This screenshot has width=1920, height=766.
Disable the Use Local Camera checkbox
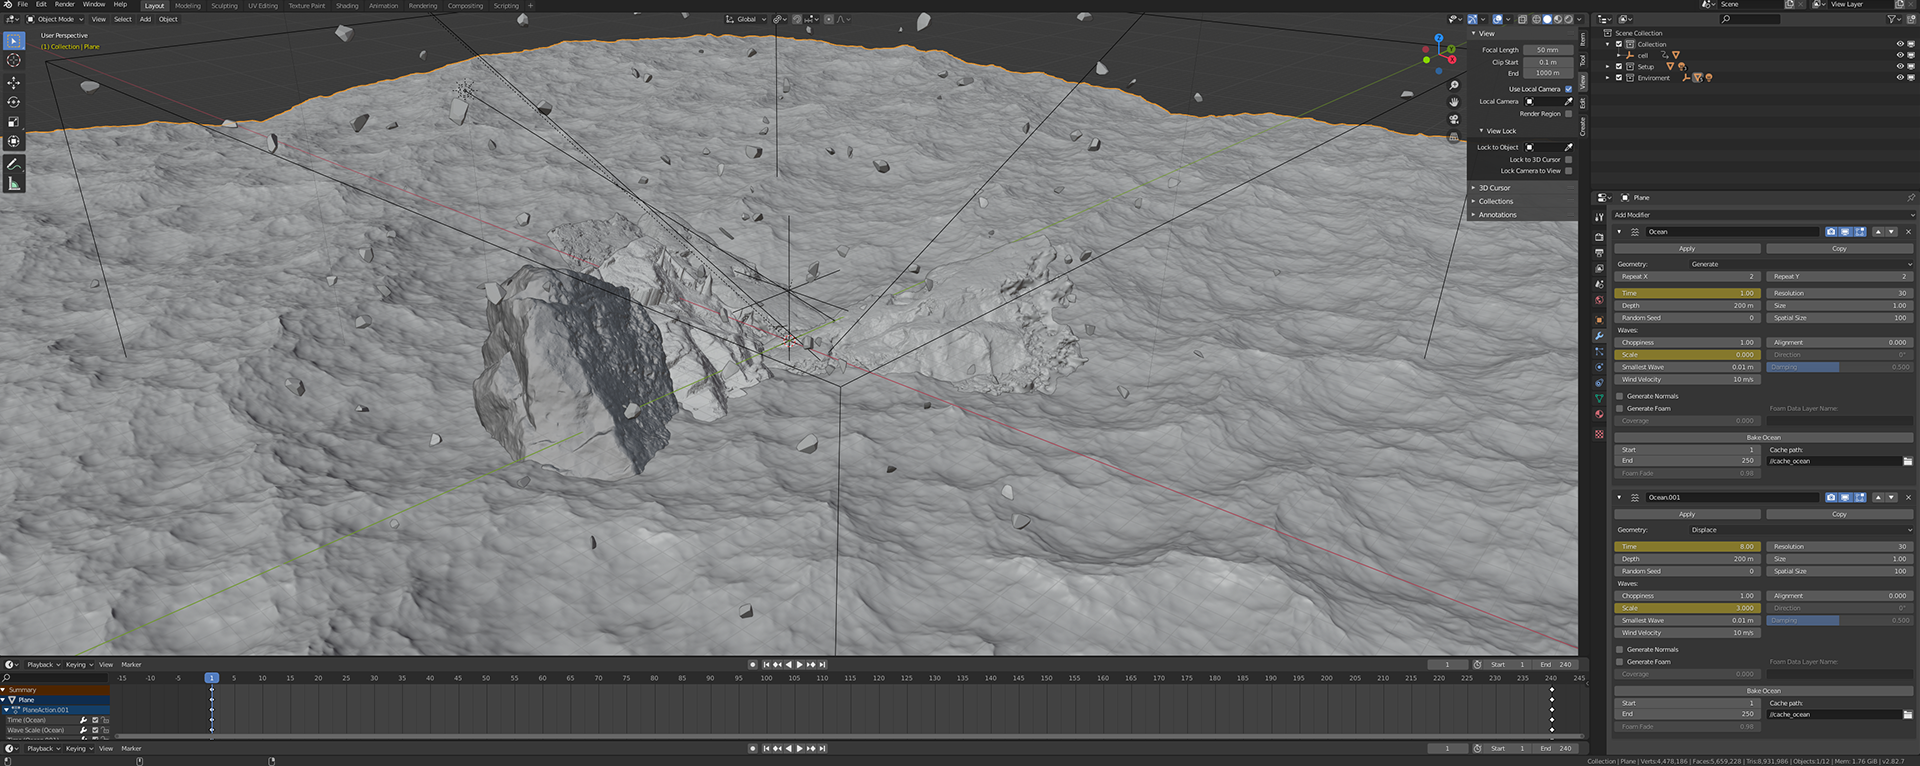[x=1568, y=89]
